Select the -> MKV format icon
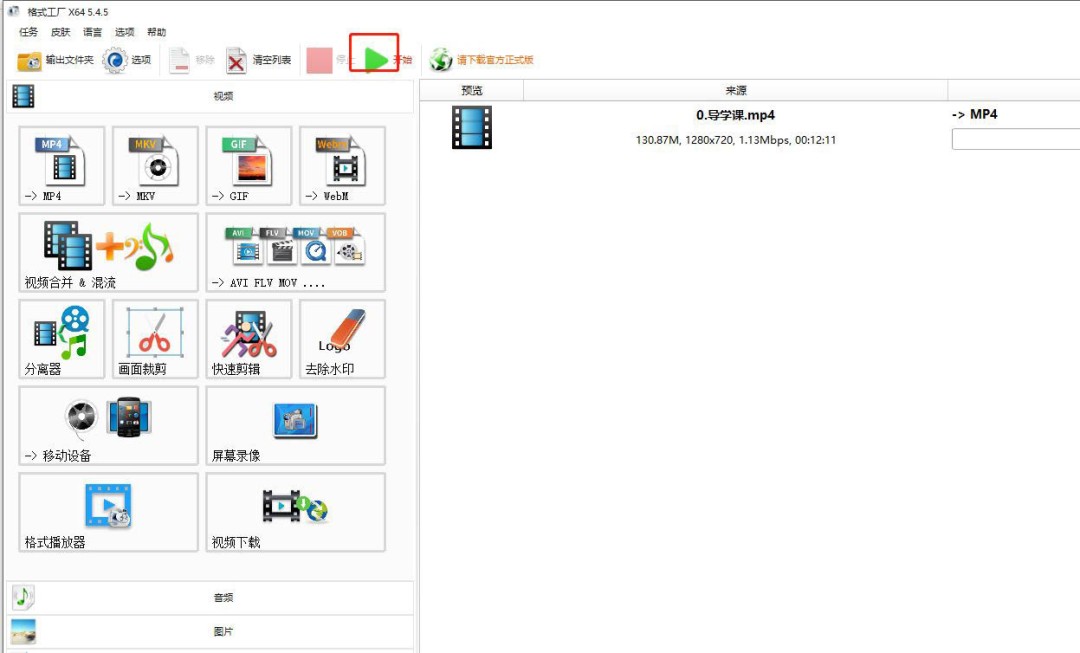Screen dimensions: 1080x653 [x=155, y=166]
